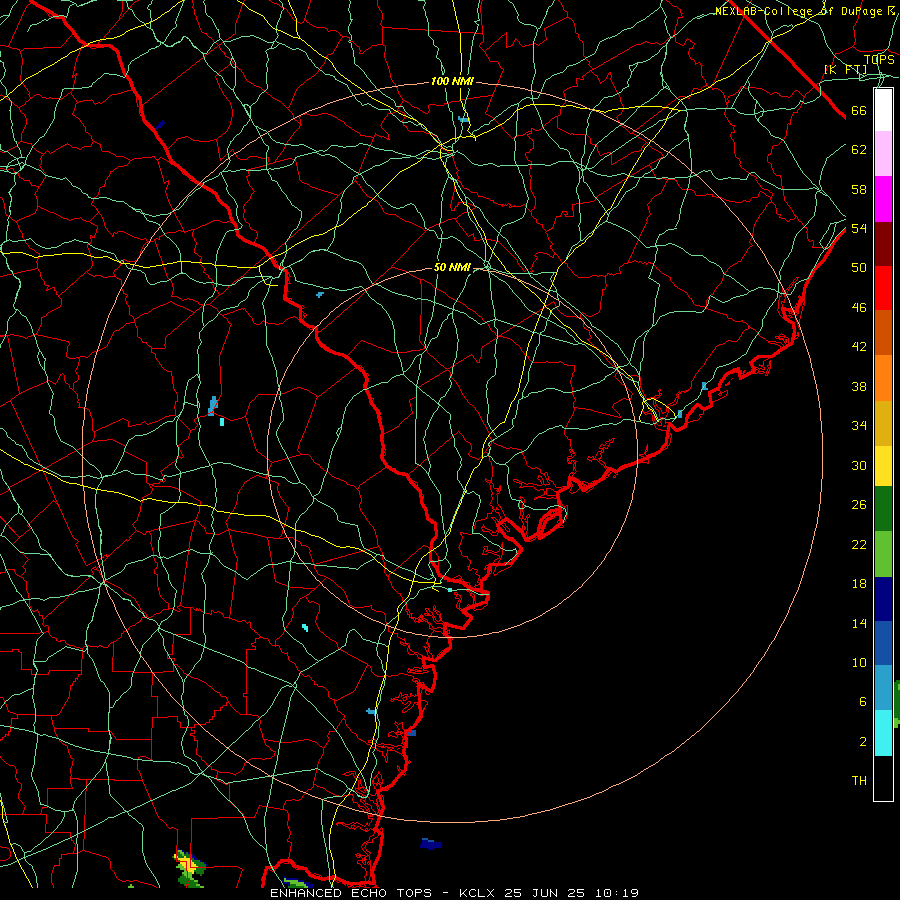Click the "10:19" time stamp
The height and width of the screenshot is (900, 900).
(615, 893)
